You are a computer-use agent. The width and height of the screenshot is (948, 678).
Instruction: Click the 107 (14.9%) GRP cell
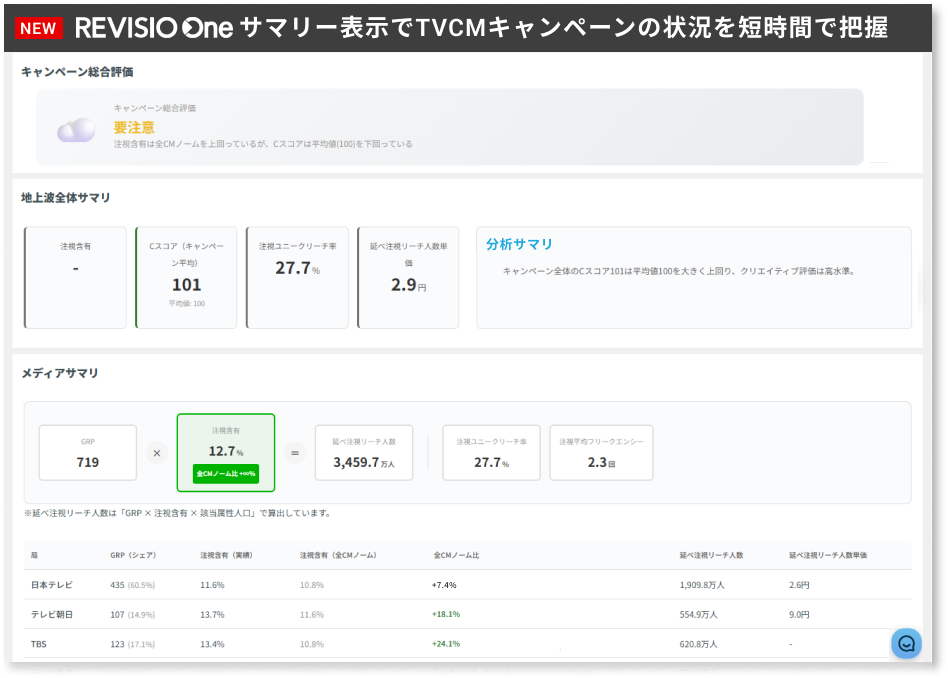(x=132, y=614)
